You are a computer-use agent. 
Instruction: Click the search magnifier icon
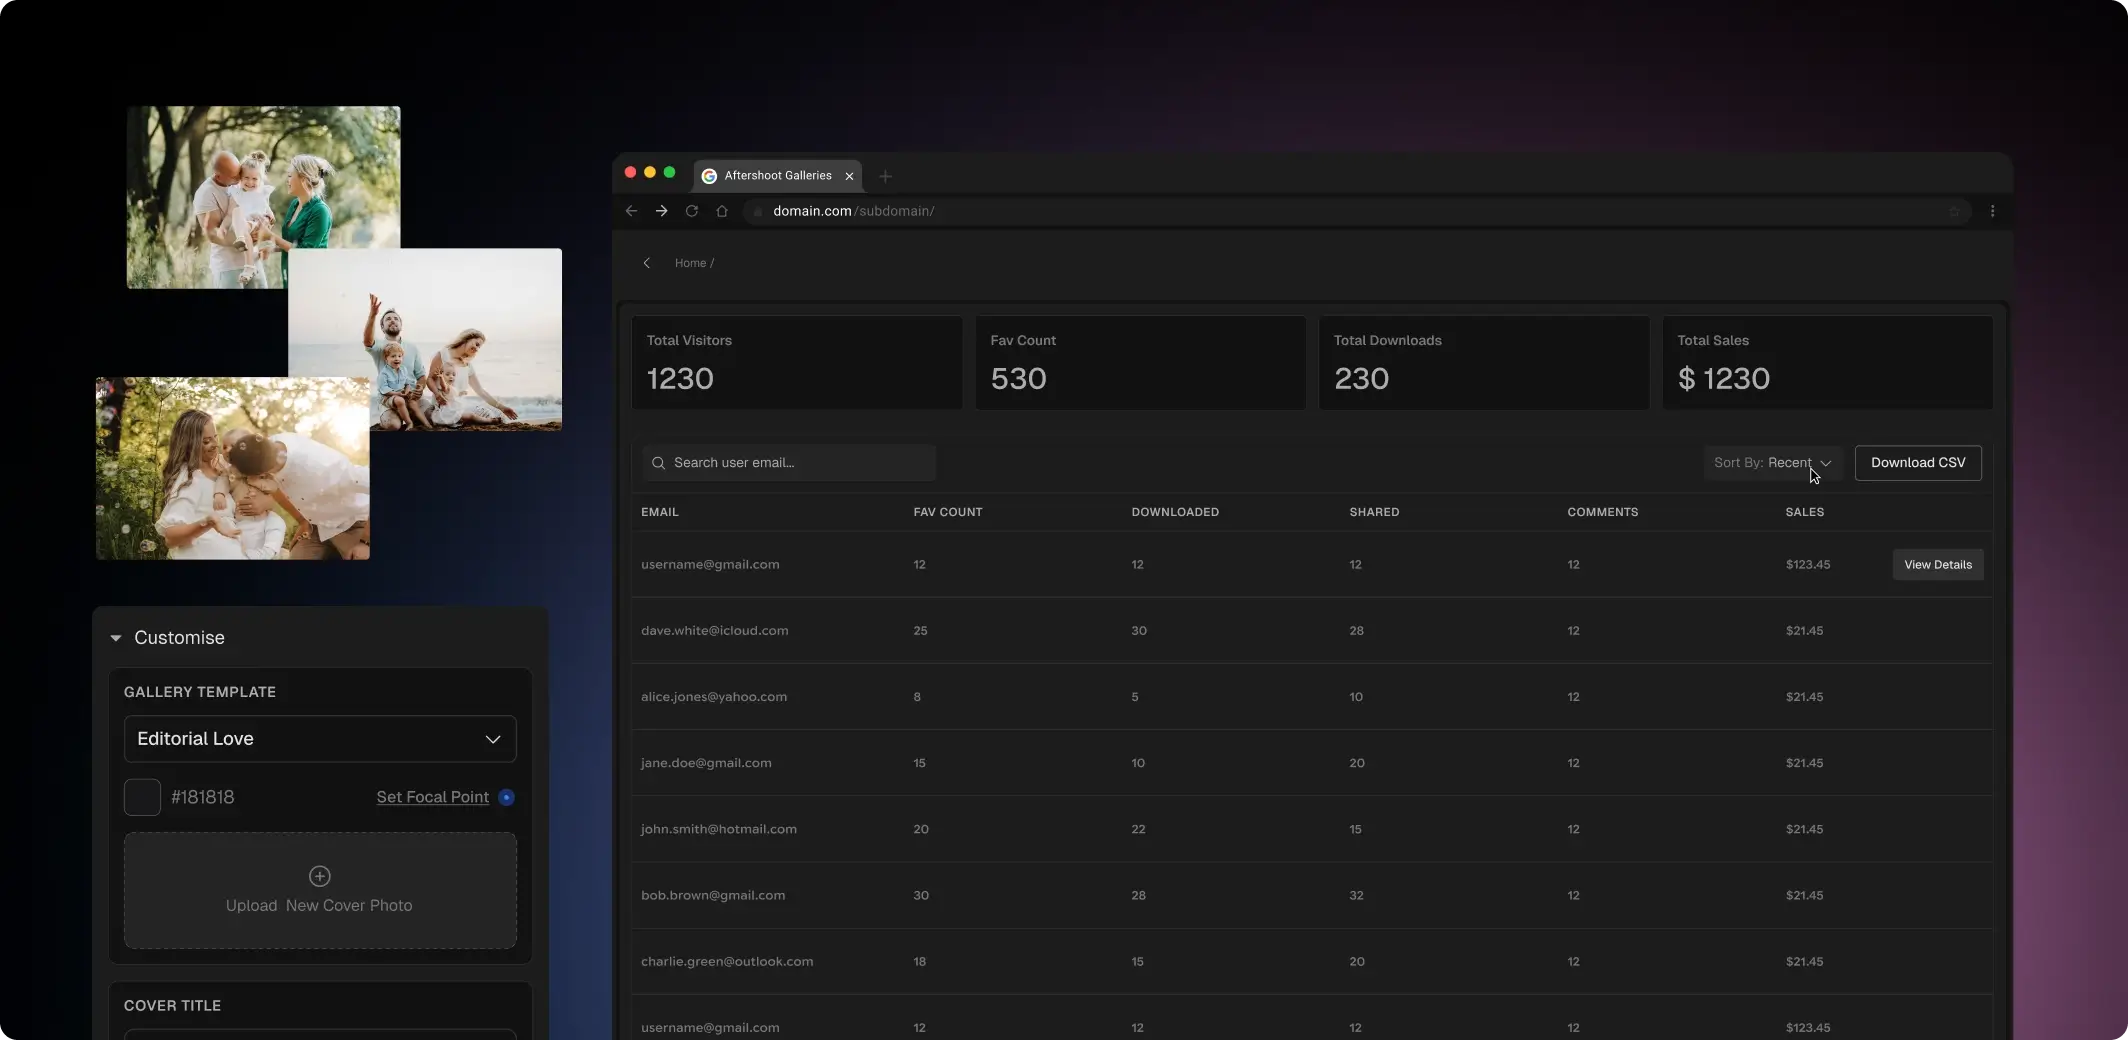pyautogui.click(x=658, y=463)
